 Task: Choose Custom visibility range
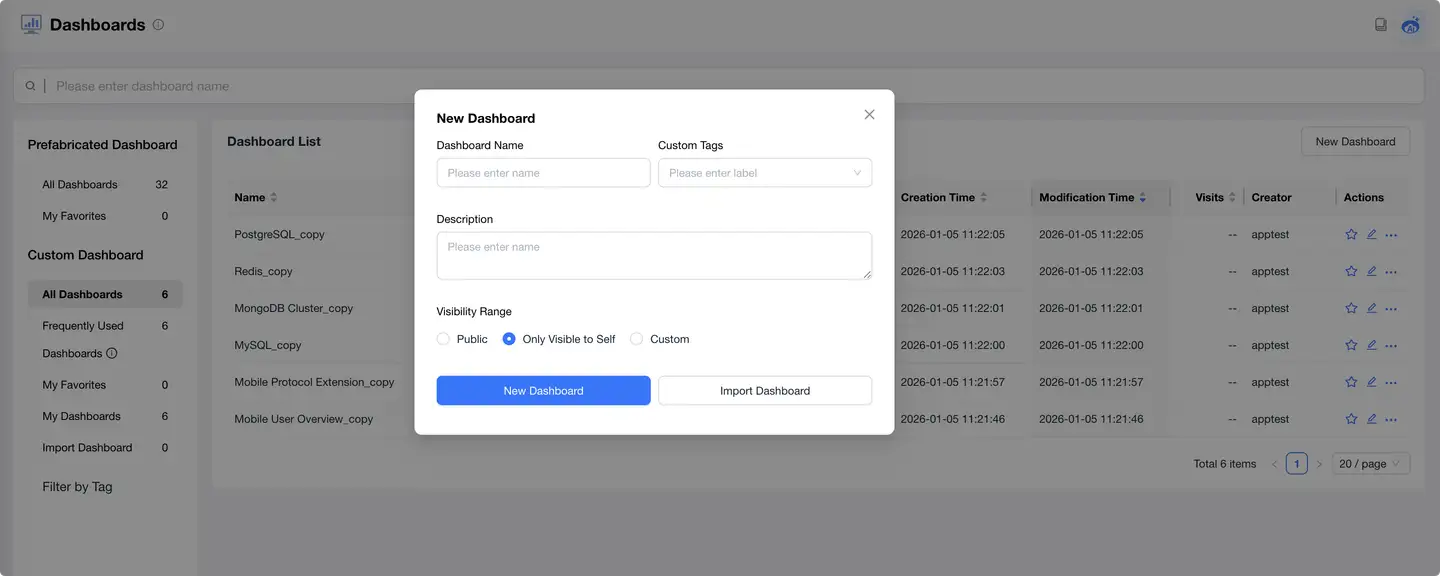[637, 338]
